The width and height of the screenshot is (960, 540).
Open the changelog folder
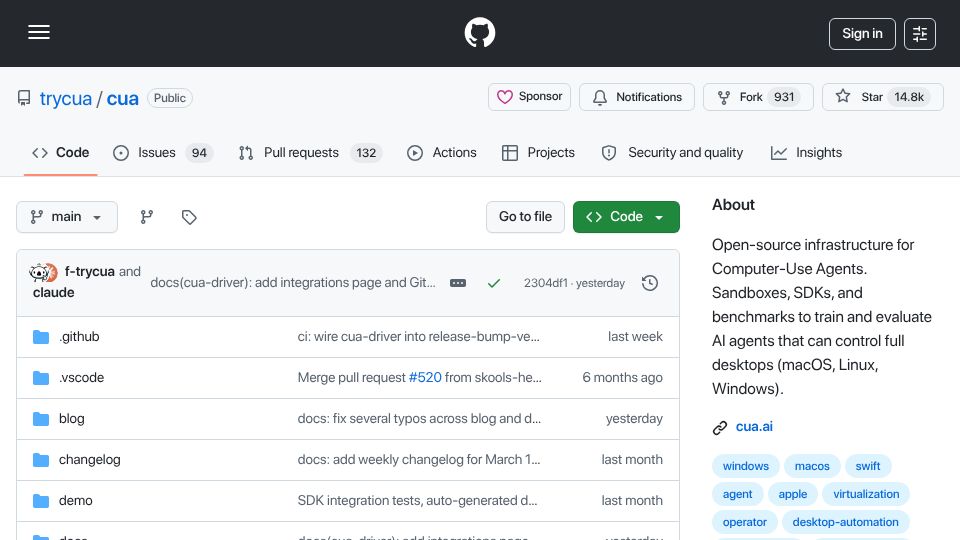(89, 460)
